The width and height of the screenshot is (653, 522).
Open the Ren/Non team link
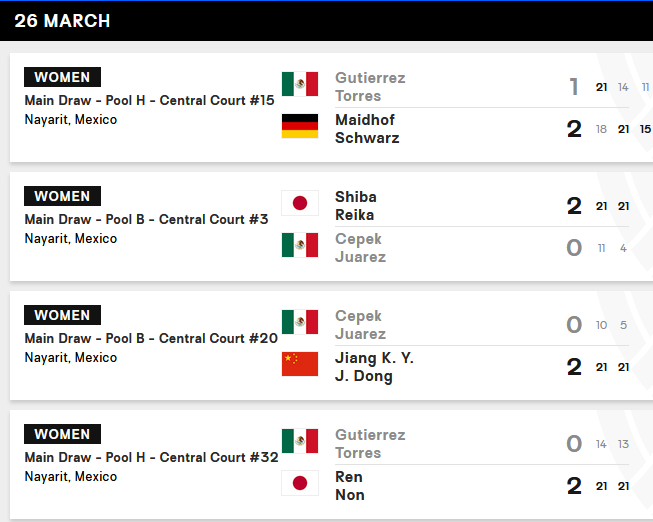(x=350, y=486)
